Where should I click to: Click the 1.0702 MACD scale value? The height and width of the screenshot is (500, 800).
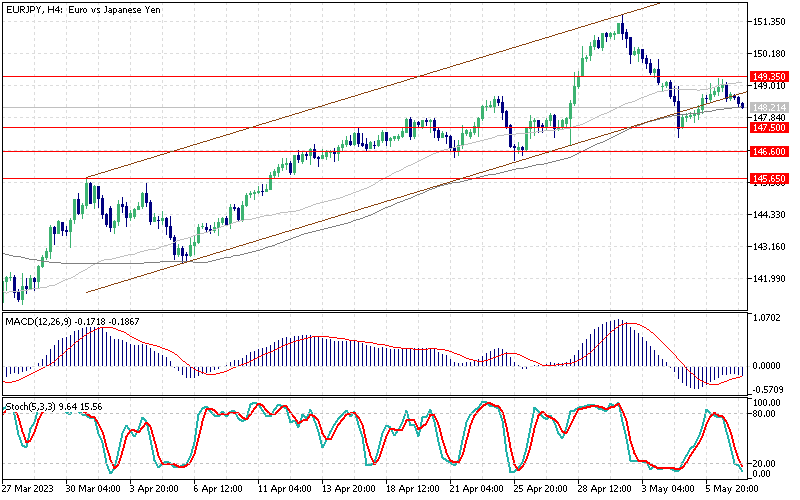coord(767,317)
